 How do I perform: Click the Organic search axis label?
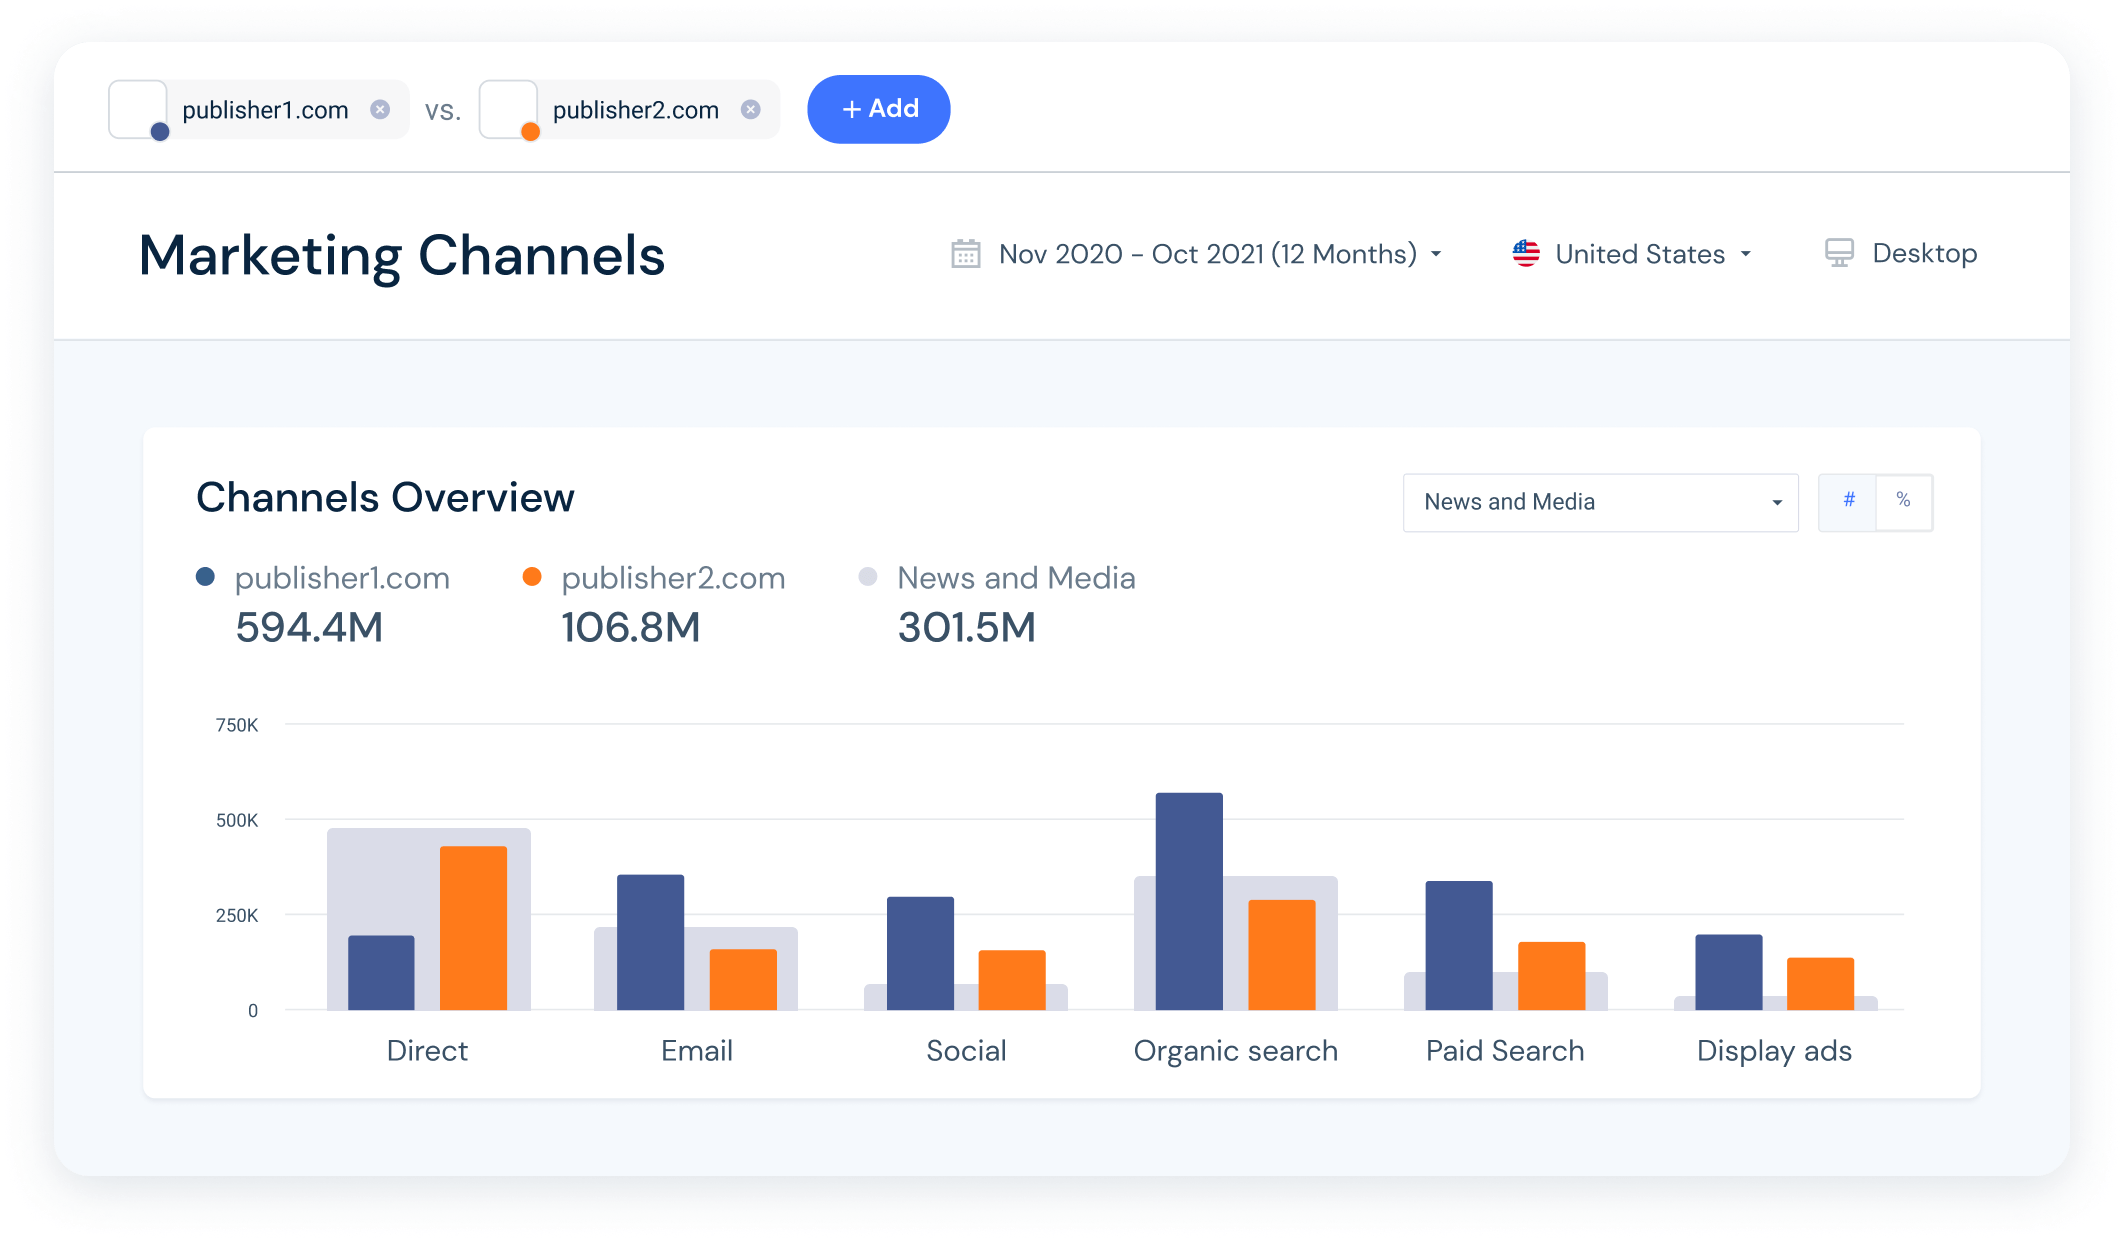click(1235, 1050)
